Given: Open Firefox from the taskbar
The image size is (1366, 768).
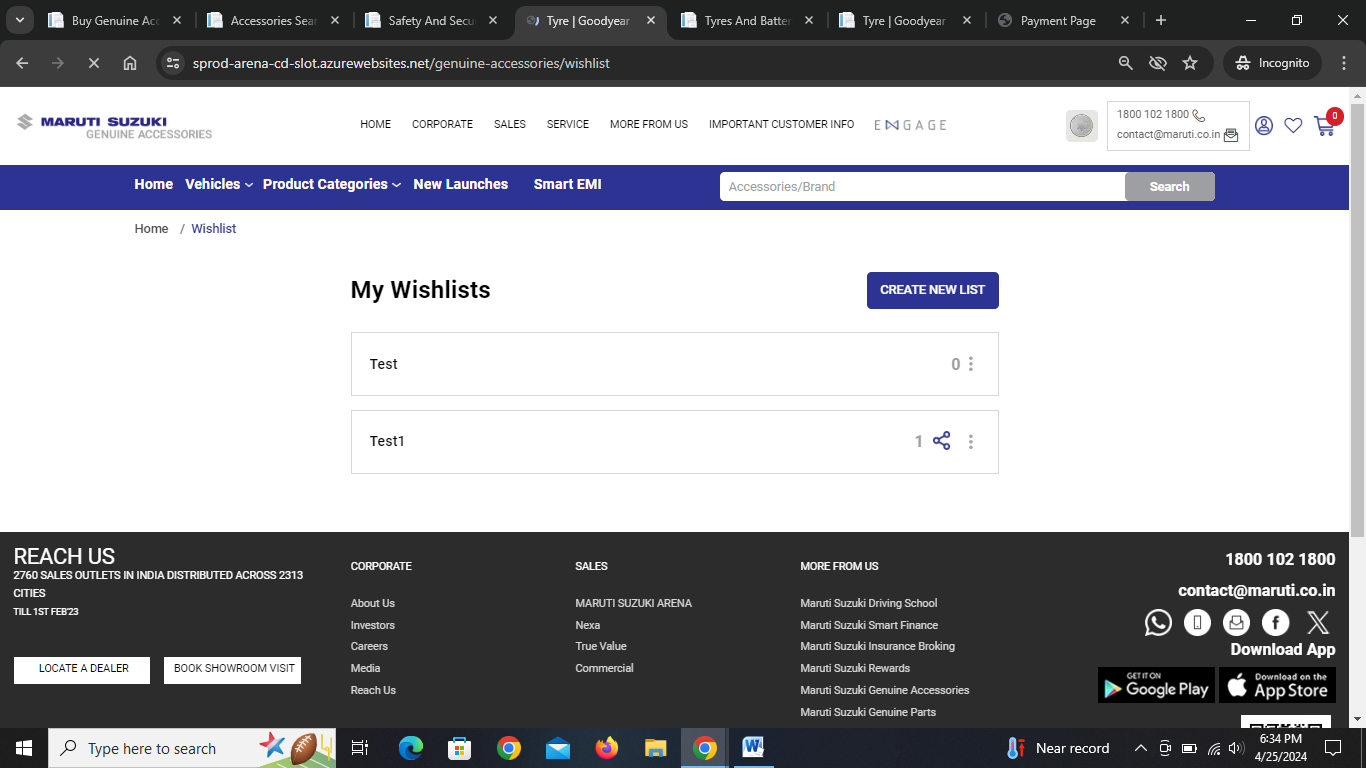Looking at the screenshot, I should pyautogui.click(x=607, y=748).
